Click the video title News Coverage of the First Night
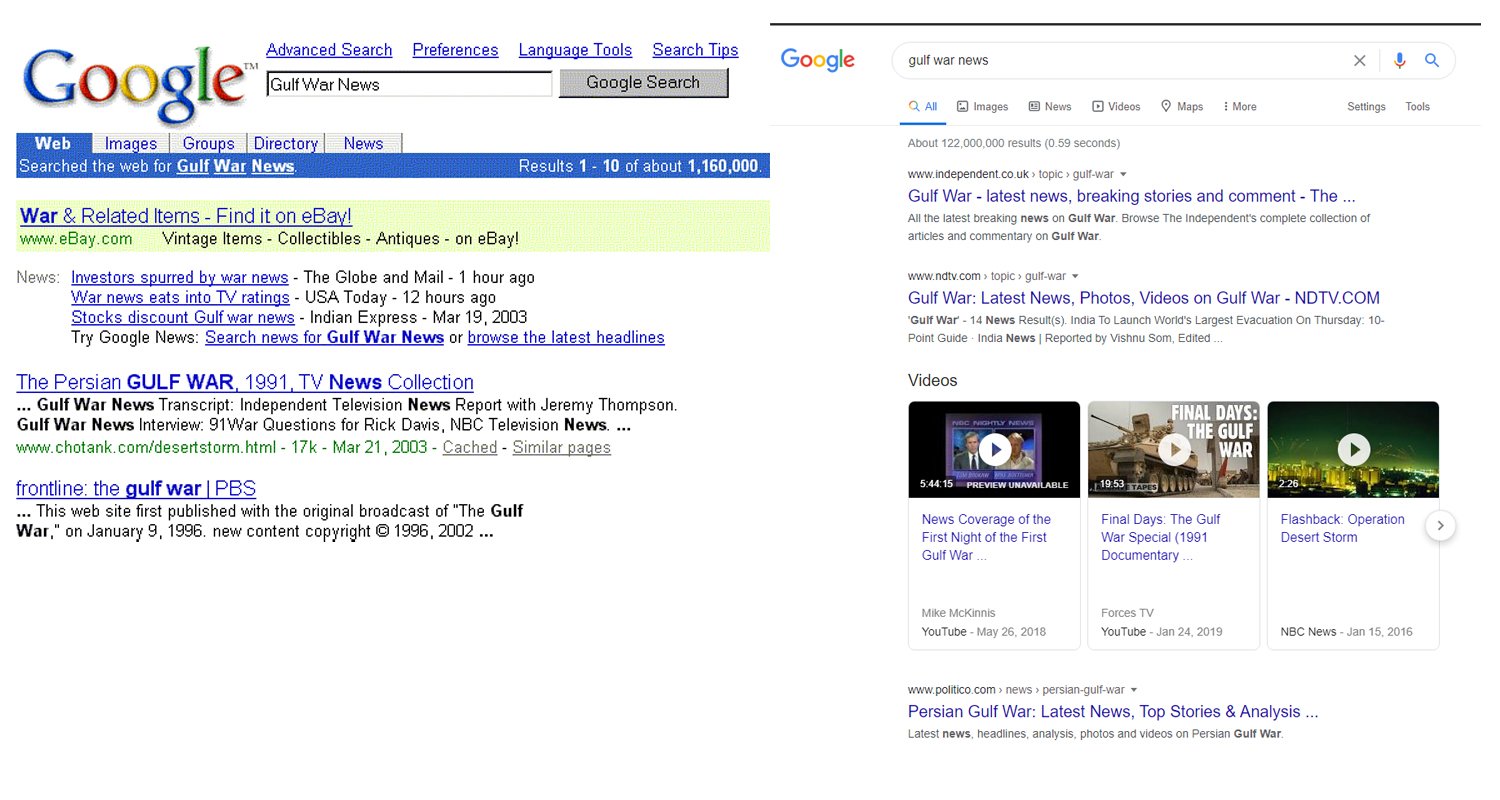The image size is (1500, 800). tap(986, 537)
